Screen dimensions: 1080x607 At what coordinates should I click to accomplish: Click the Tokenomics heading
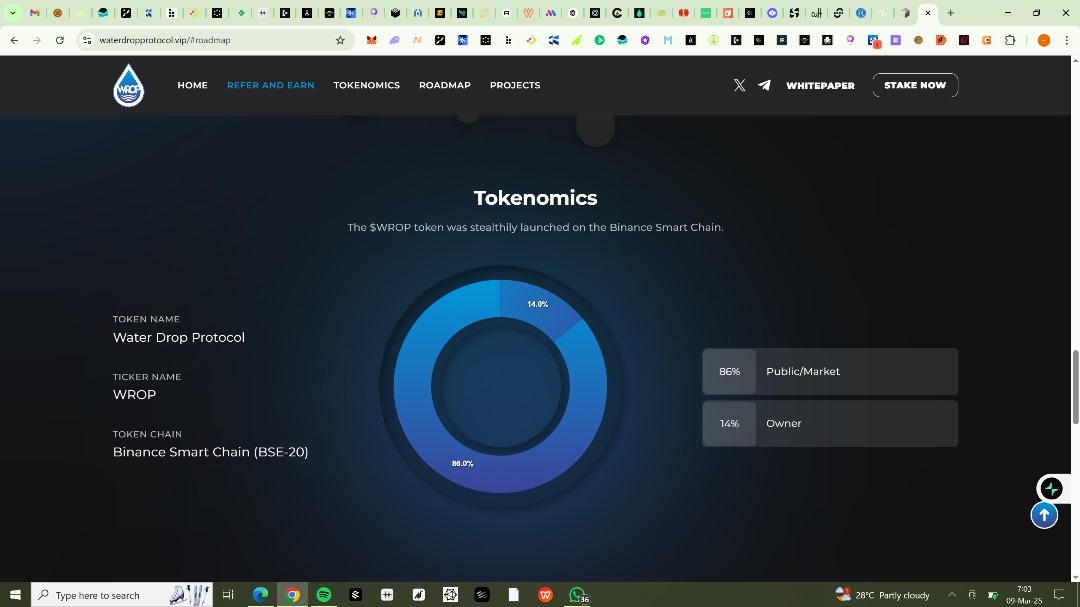click(x=535, y=198)
